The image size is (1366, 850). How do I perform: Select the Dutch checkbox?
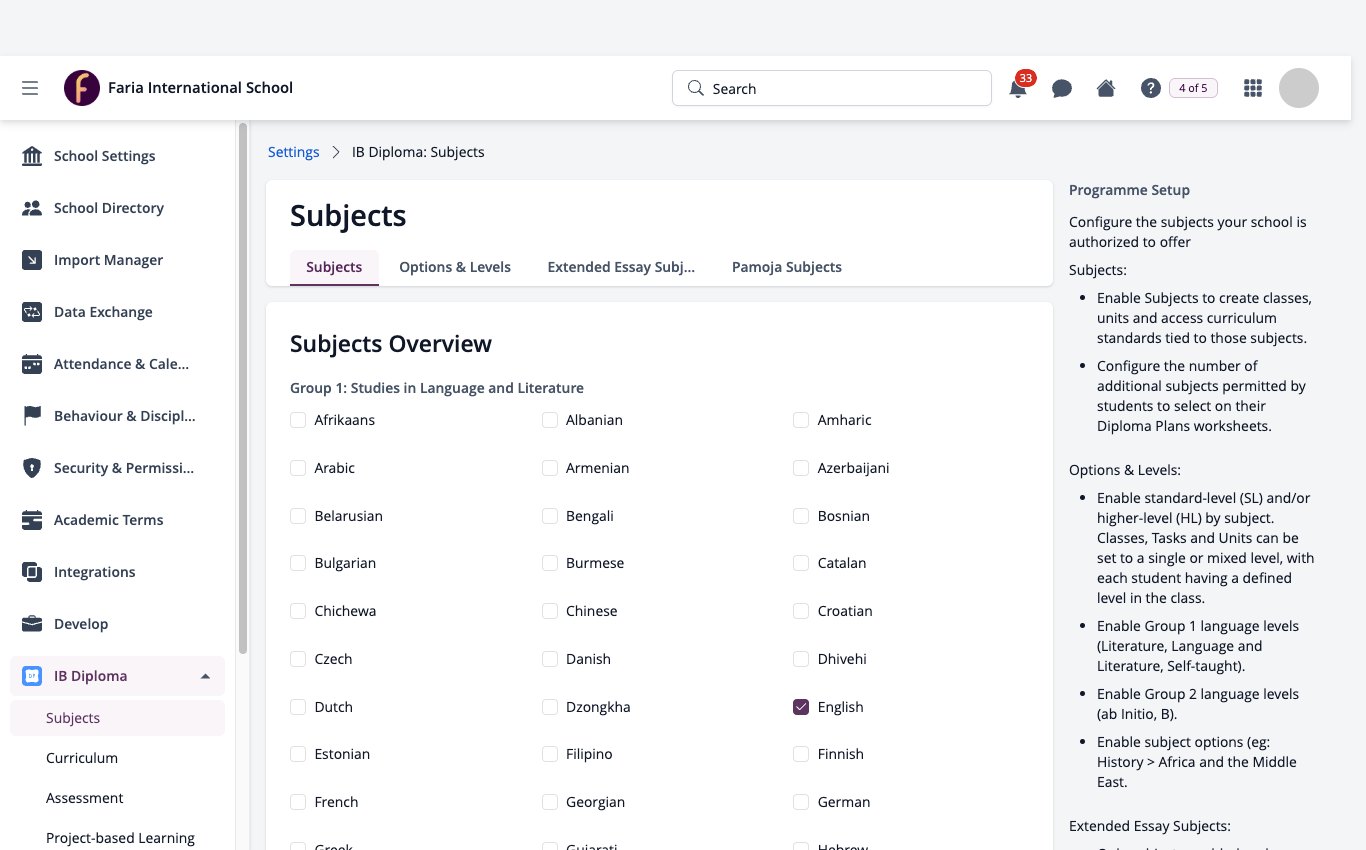(x=298, y=707)
